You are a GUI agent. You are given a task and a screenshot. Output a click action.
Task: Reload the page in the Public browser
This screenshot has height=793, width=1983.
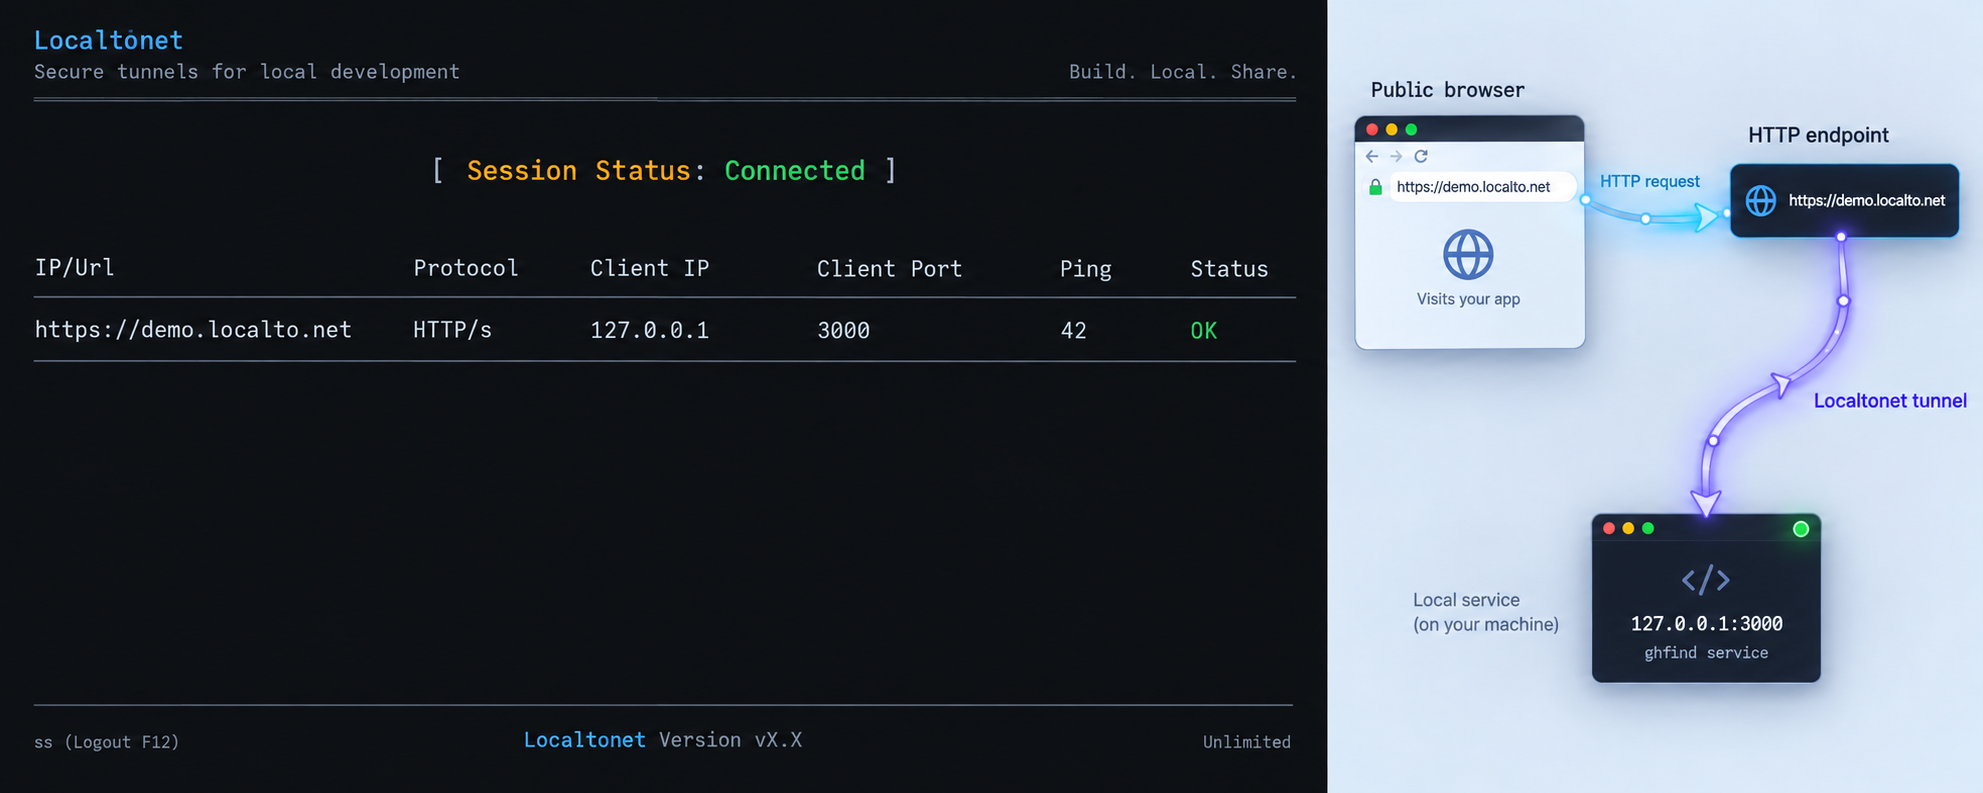pyautogui.click(x=1421, y=156)
